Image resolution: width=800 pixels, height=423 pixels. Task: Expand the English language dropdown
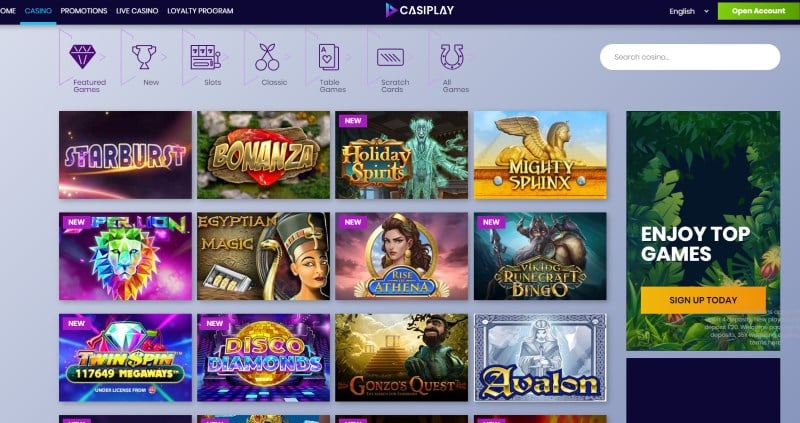tap(689, 11)
